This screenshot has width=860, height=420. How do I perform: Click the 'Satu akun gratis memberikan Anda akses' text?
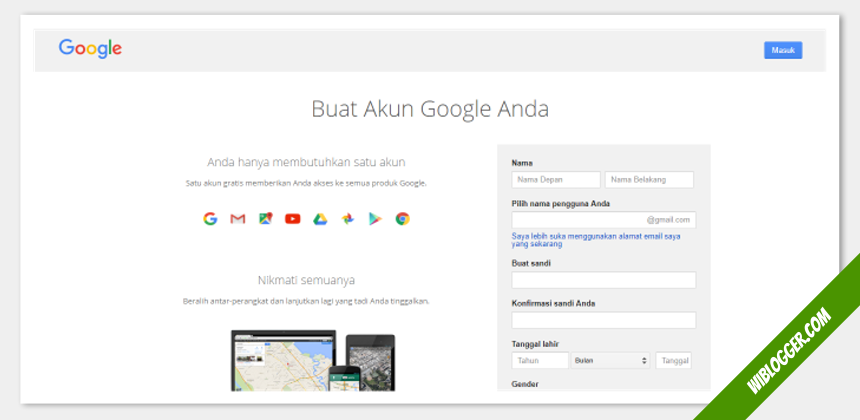point(306,183)
